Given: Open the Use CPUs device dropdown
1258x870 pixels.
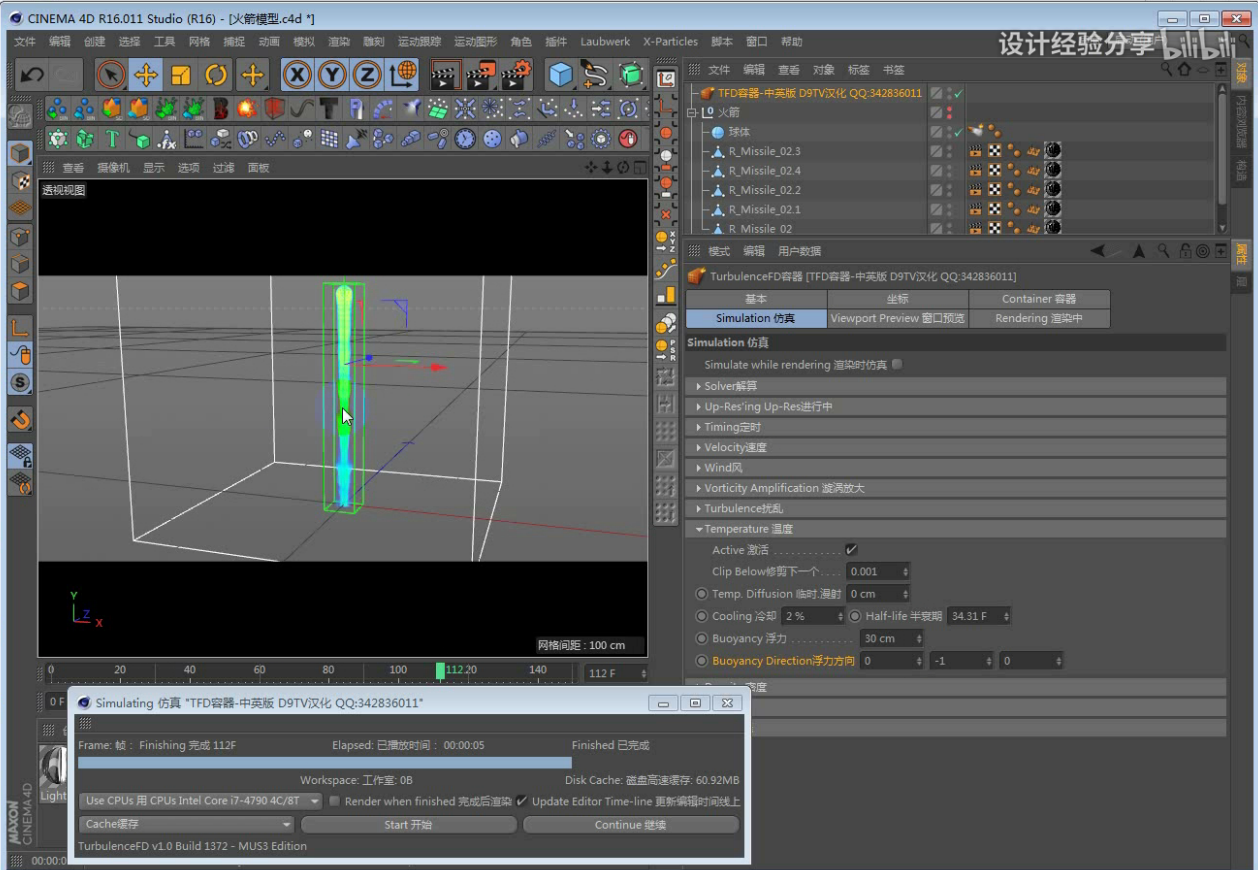Looking at the screenshot, I should [x=200, y=801].
